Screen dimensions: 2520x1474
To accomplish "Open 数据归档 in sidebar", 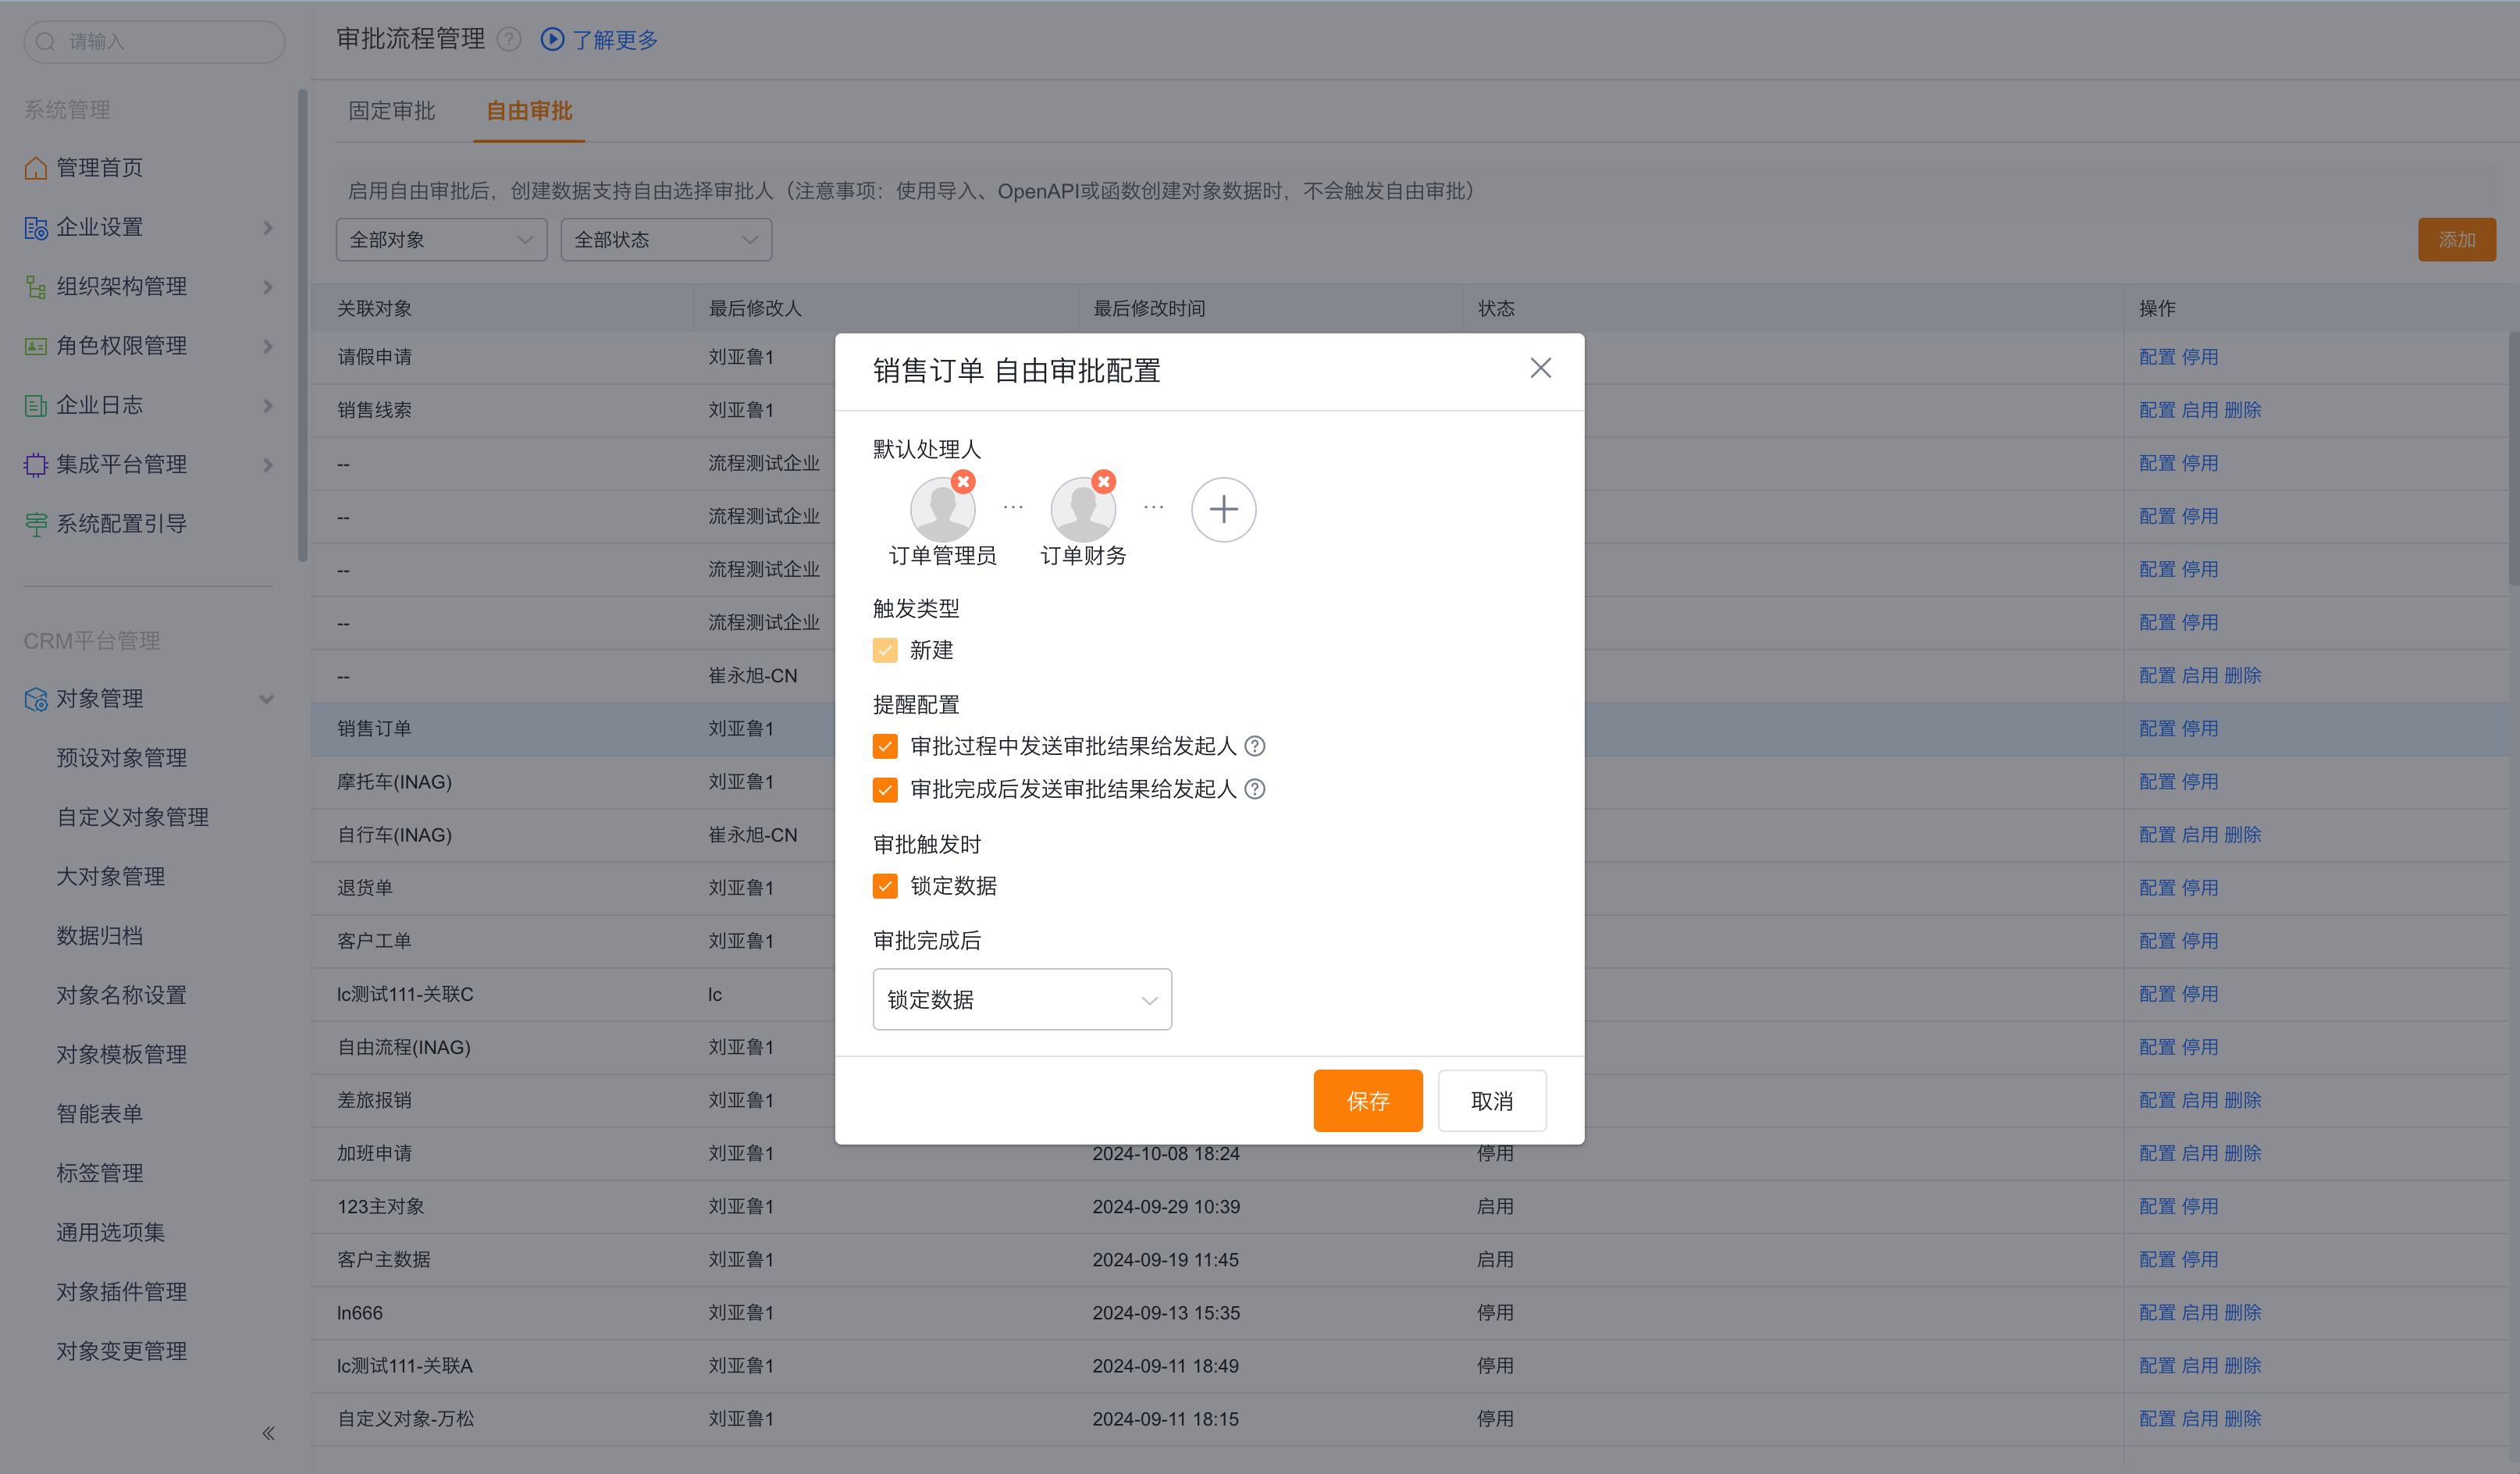I will point(99,936).
